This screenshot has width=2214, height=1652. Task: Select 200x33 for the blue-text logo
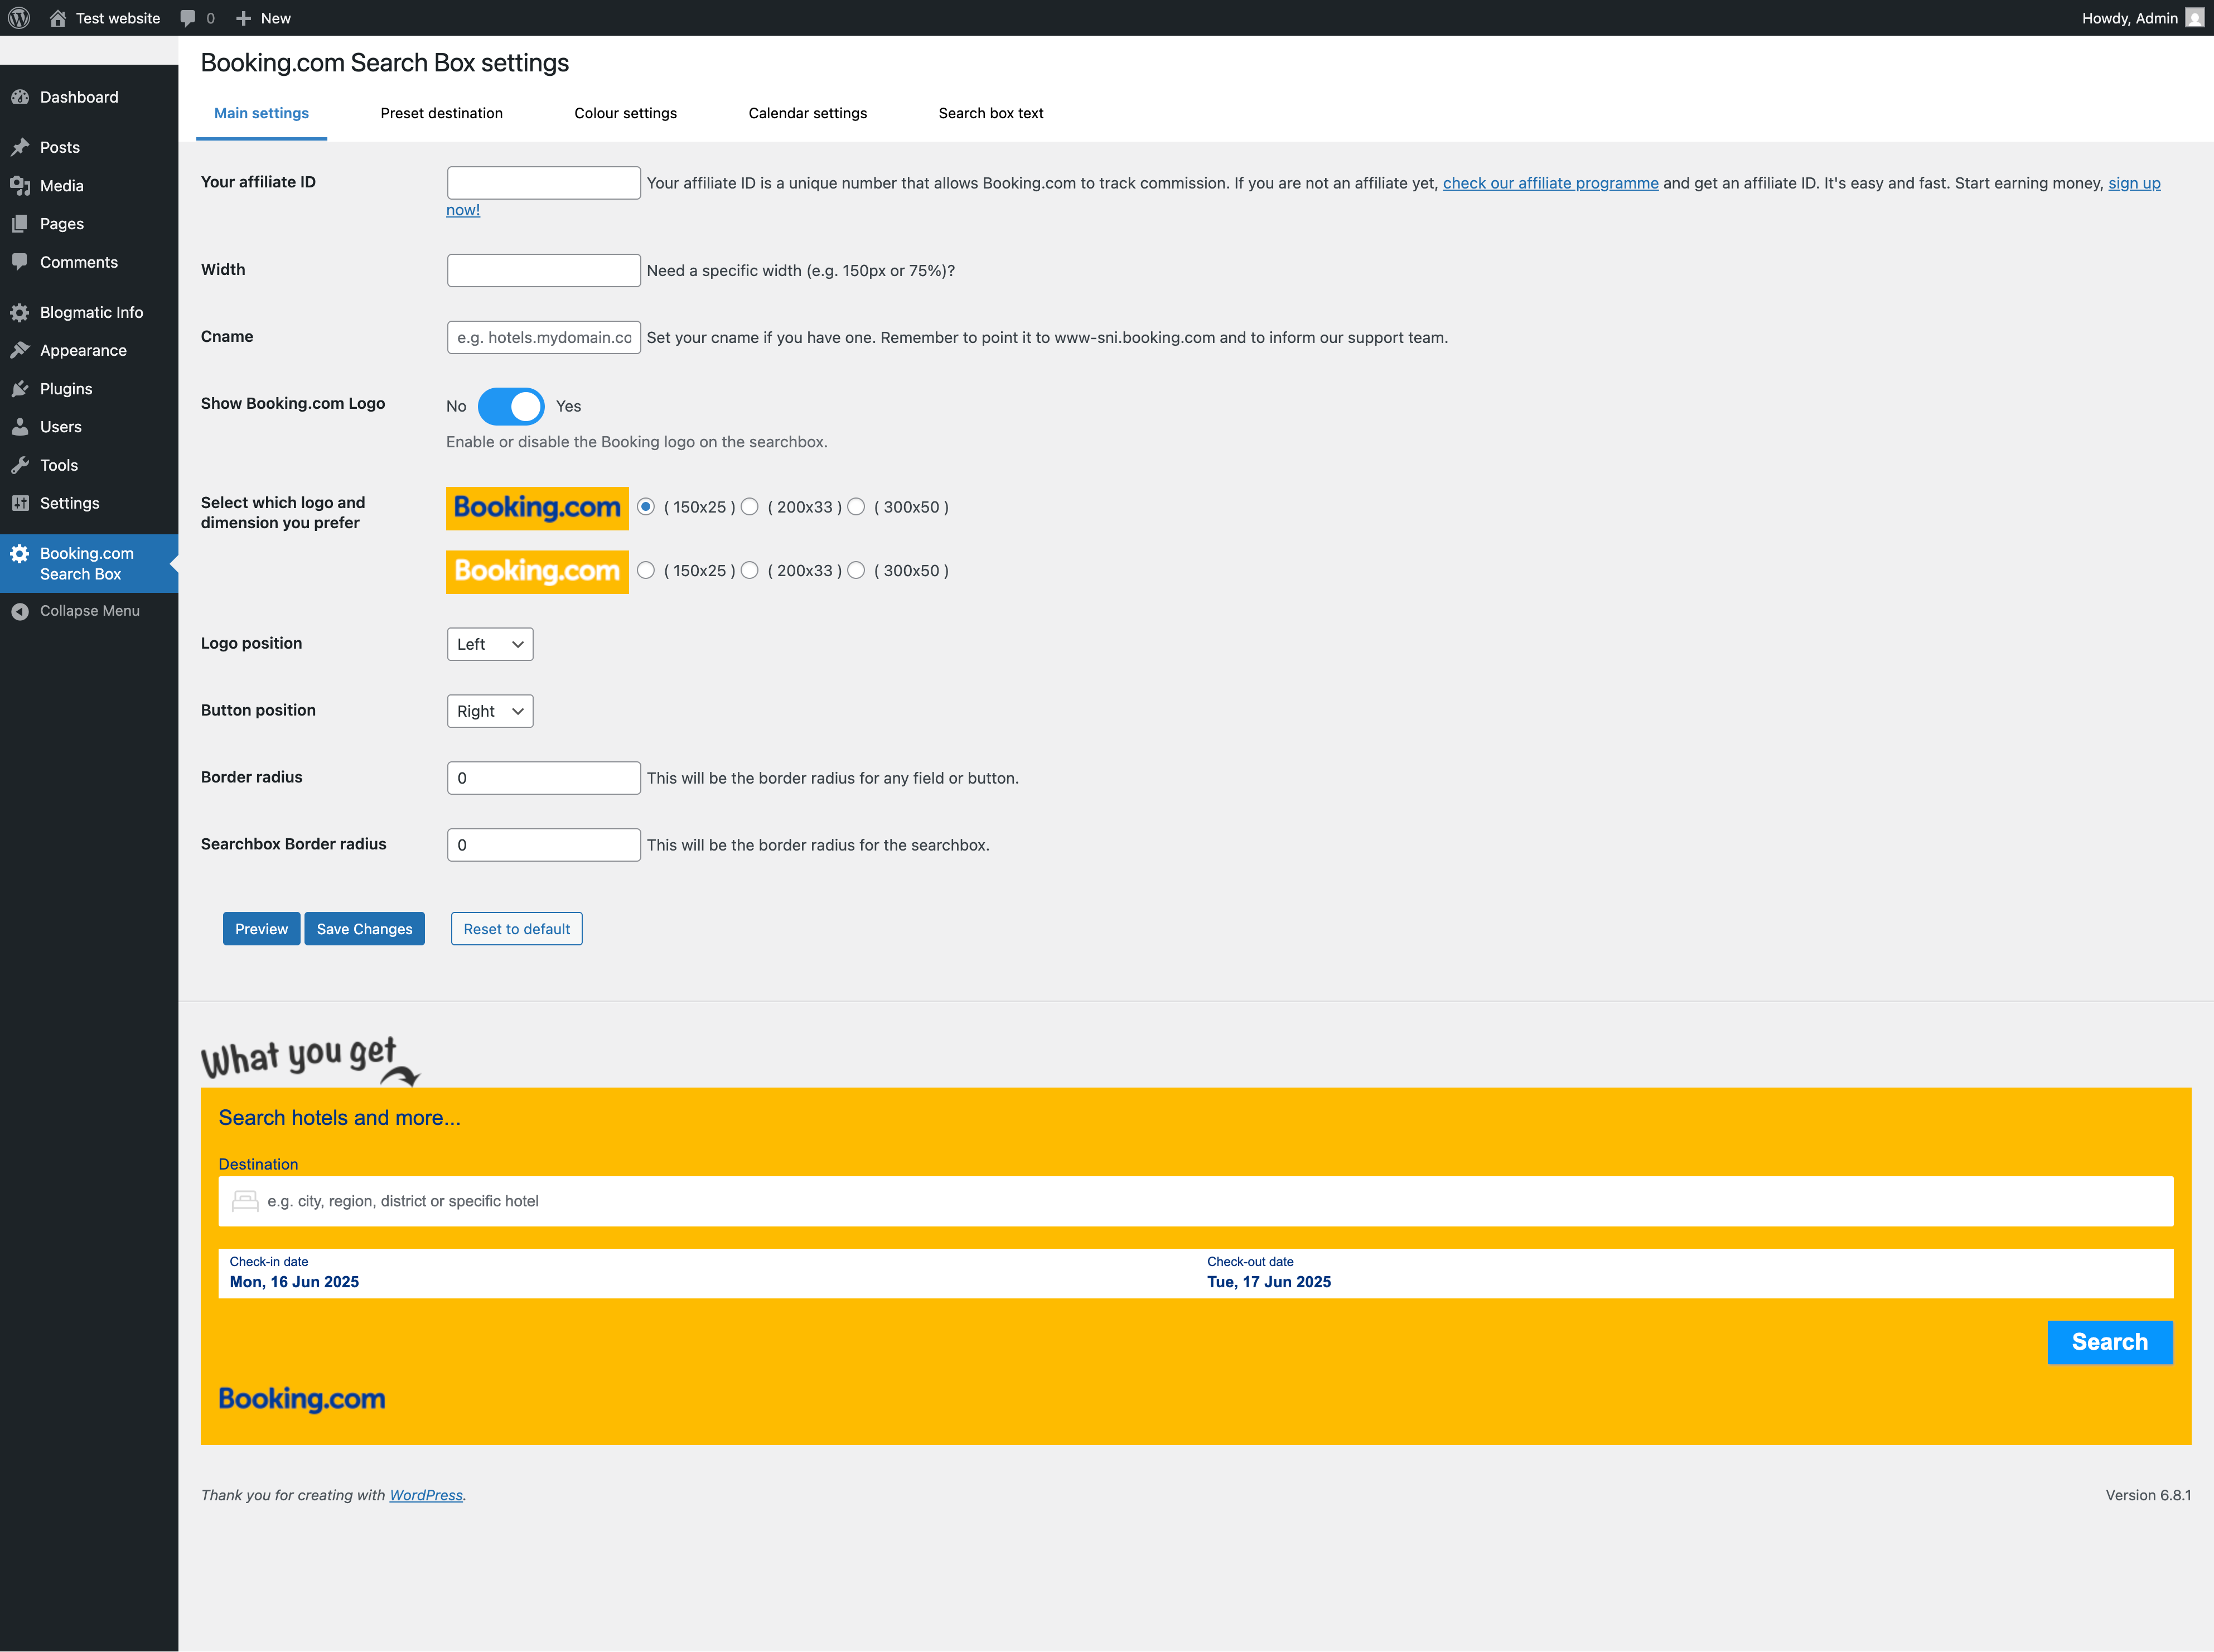tap(750, 507)
